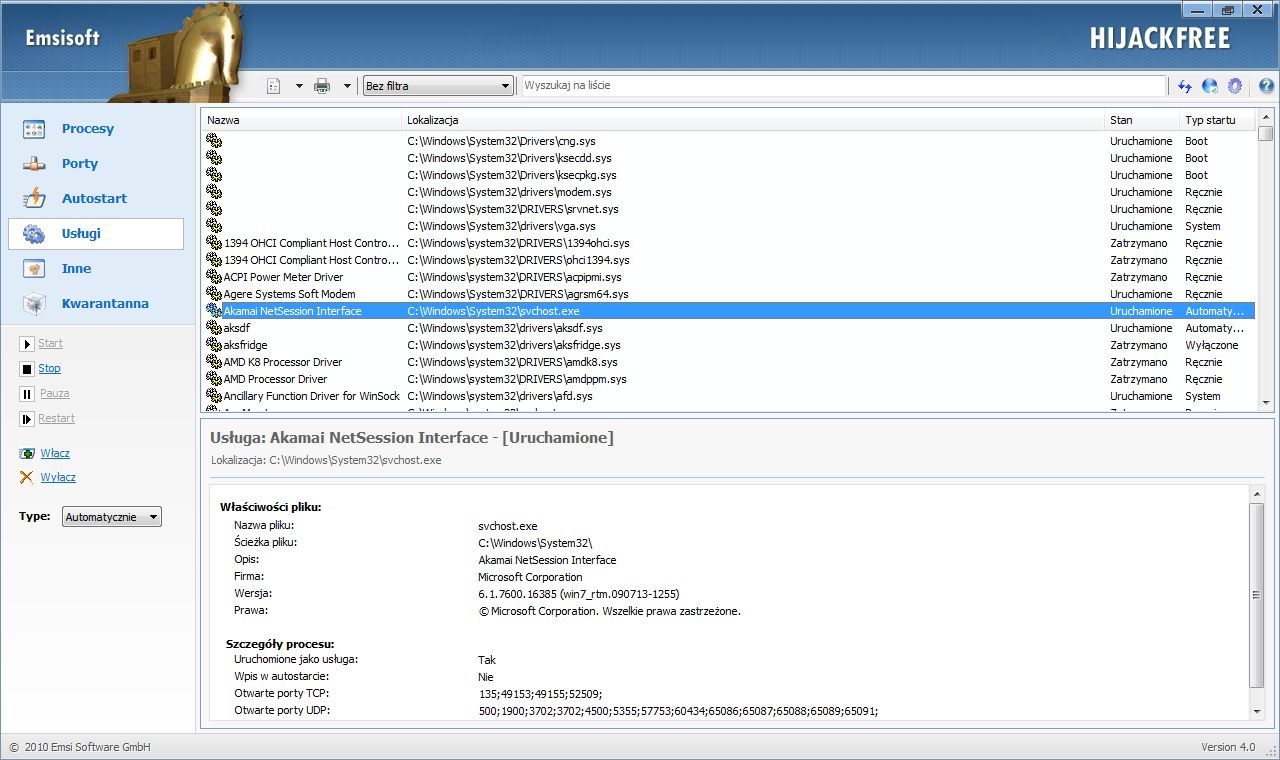
Task: Expand the report icon's dropdown arrow
Action: (x=298, y=86)
